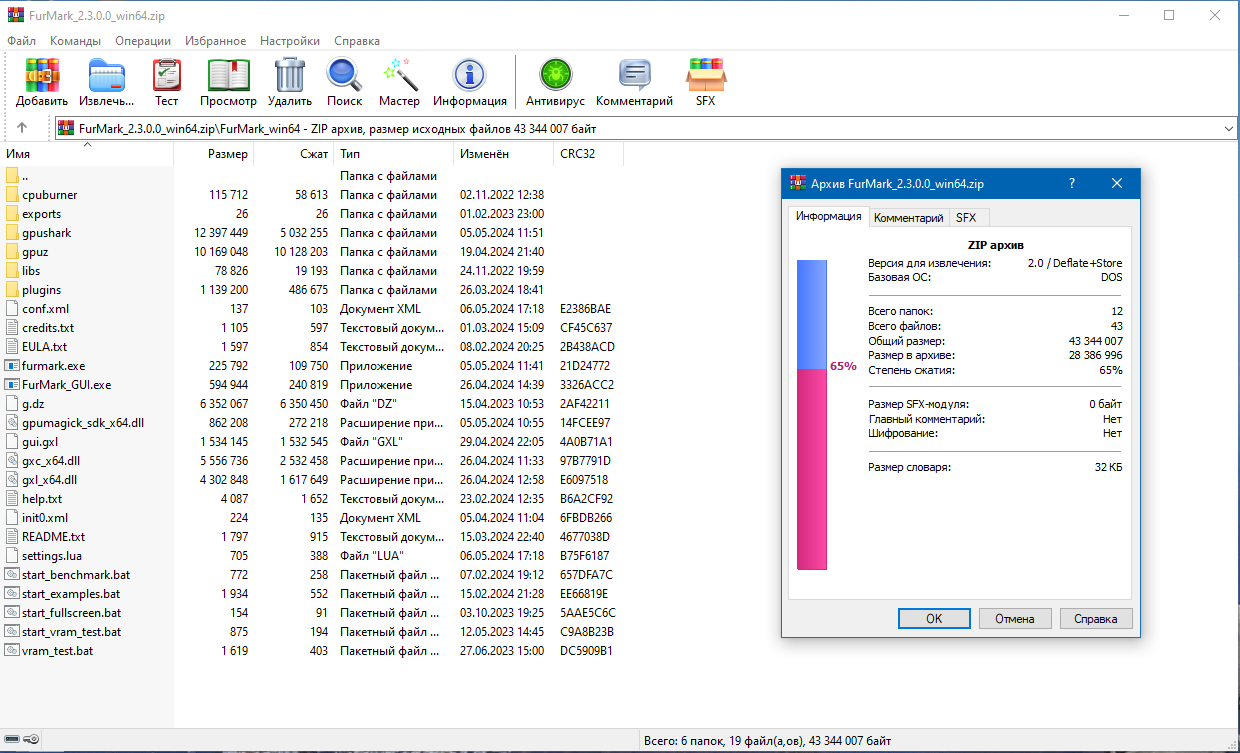
Task: Click the FurMark_GUI.exe application icon
Action: pos(12,385)
